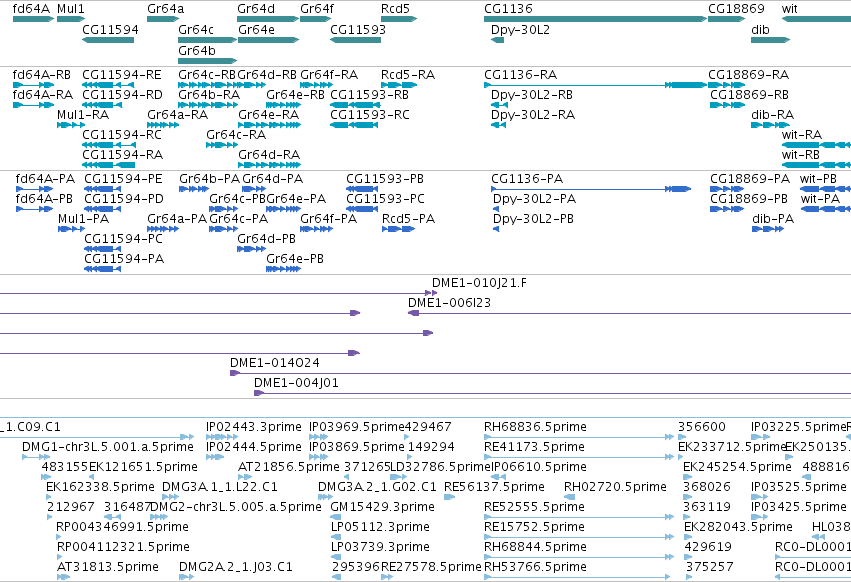851x582 pixels.
Task: Click transcript Gr64a-RA
Action: click(177, 115)
